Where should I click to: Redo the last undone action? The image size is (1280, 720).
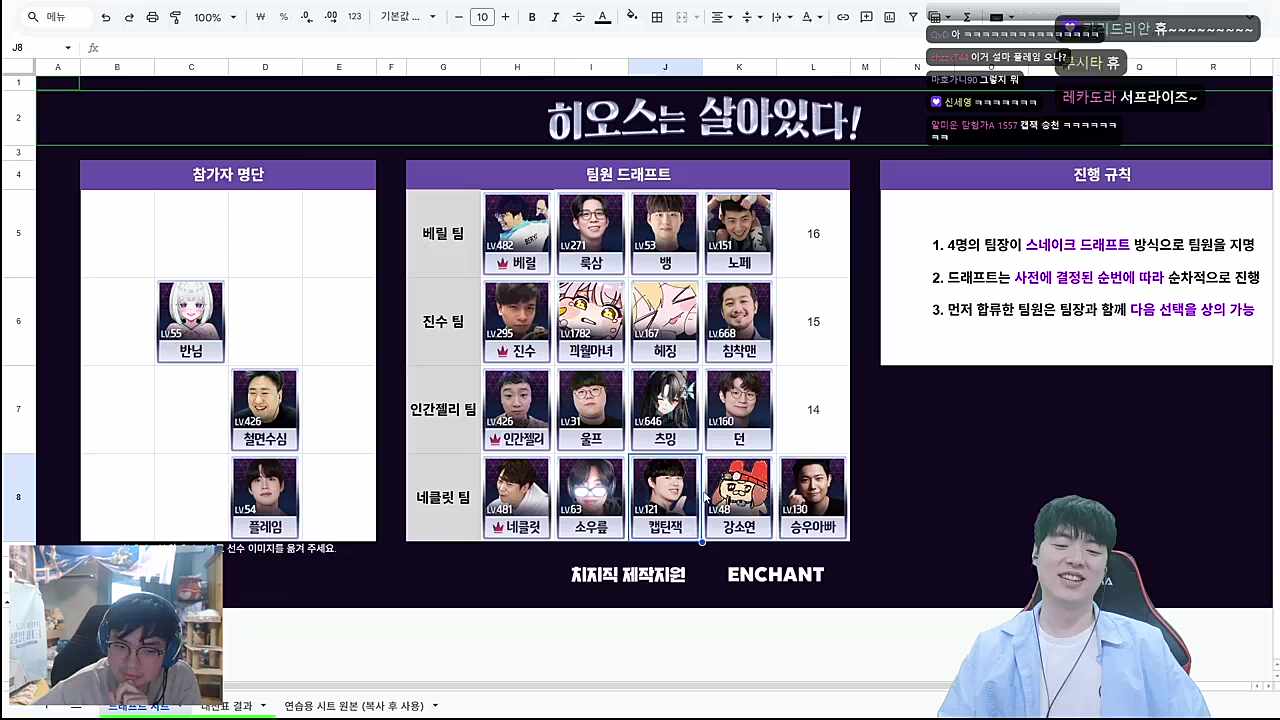[x=129, y=17]
